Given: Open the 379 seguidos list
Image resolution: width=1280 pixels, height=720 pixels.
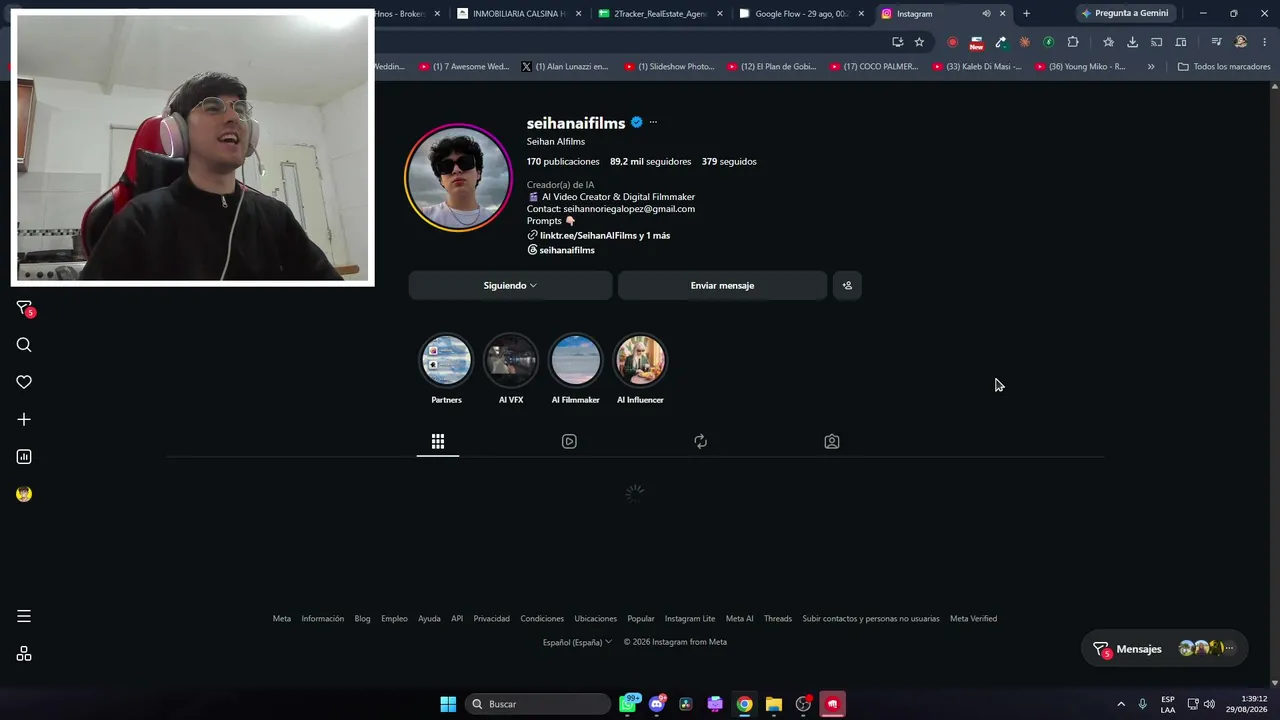Looking at the screenshot, I should 729,161.
